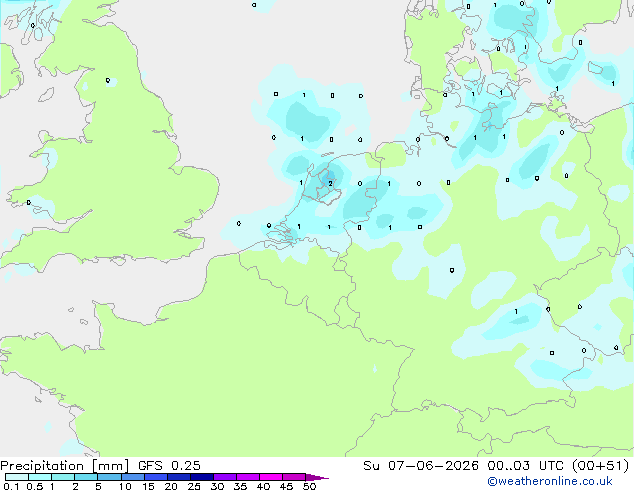Select the '0.1' legend scale label
Viewport: 634px width, 490px height.
tap(11, 486)
